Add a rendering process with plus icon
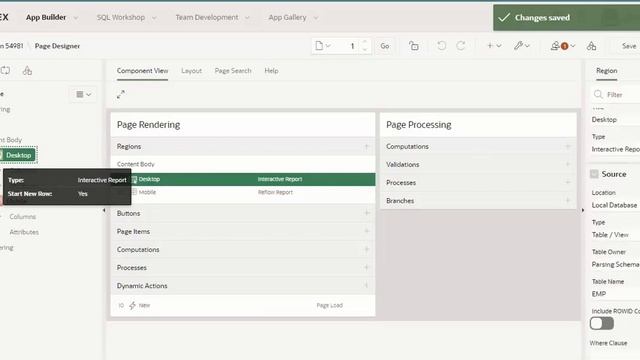 pos(366,267)
